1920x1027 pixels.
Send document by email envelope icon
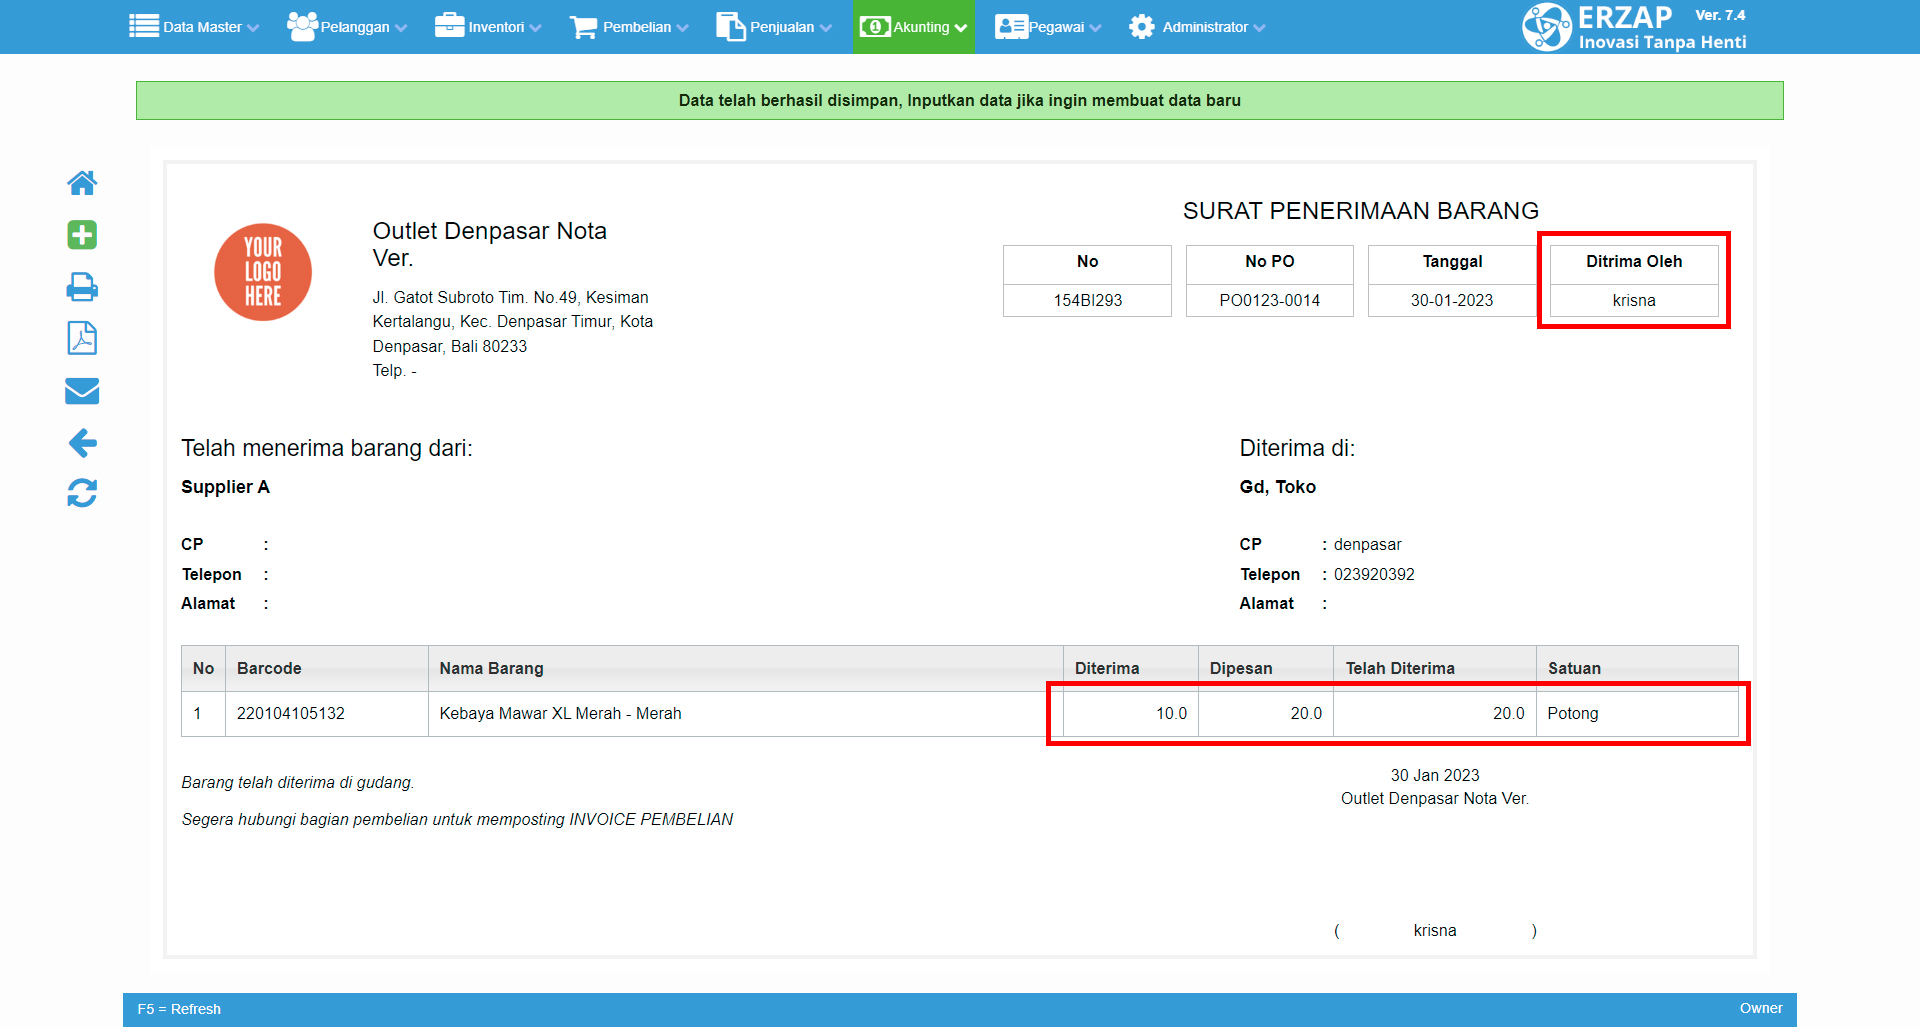82,391
